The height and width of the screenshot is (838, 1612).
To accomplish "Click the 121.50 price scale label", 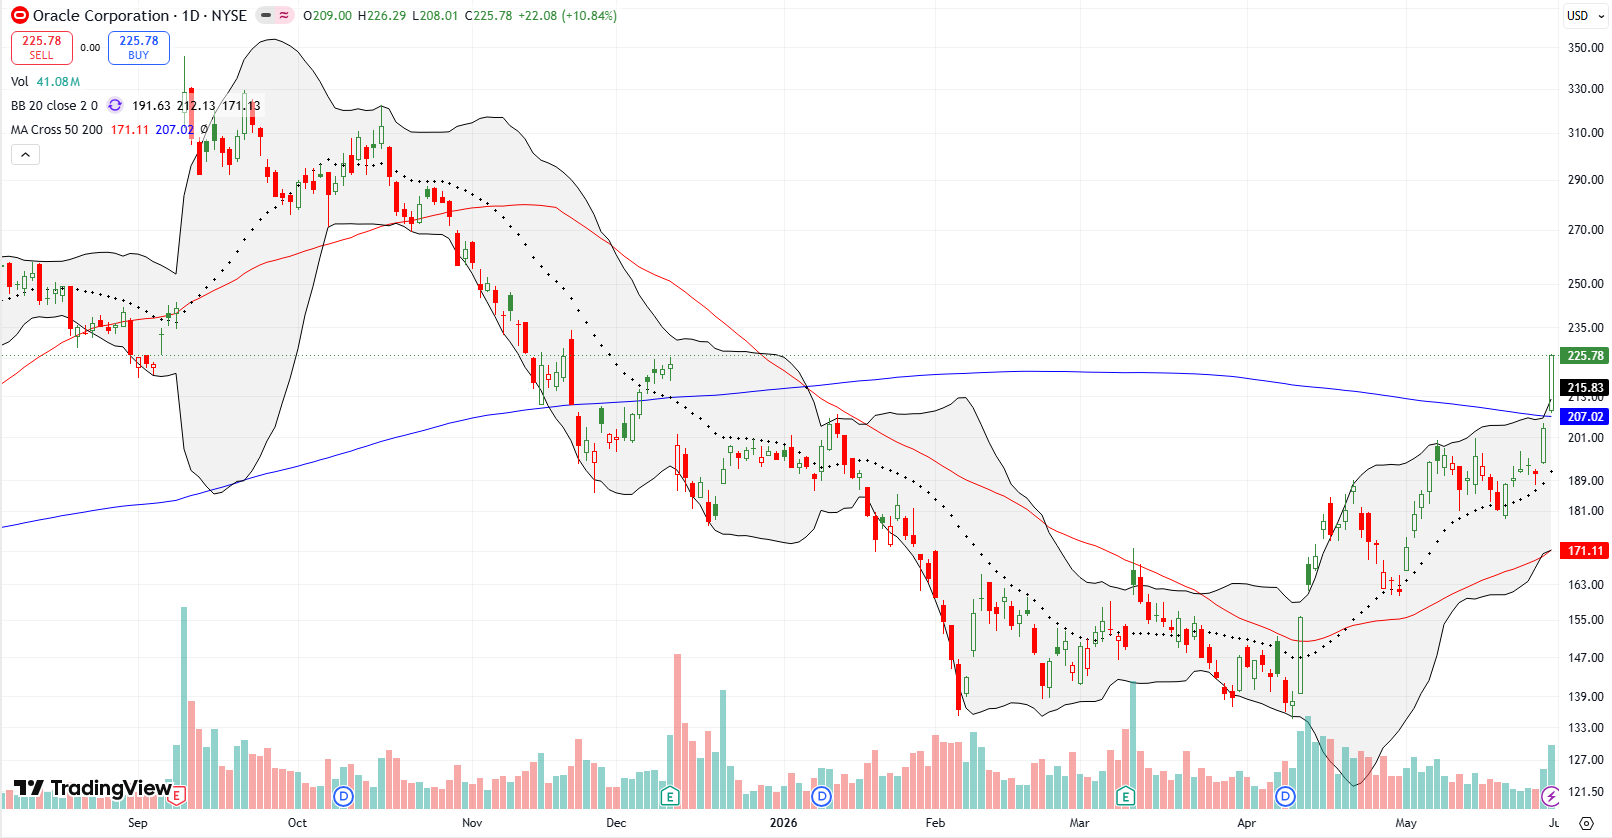I will point(1585,792).
